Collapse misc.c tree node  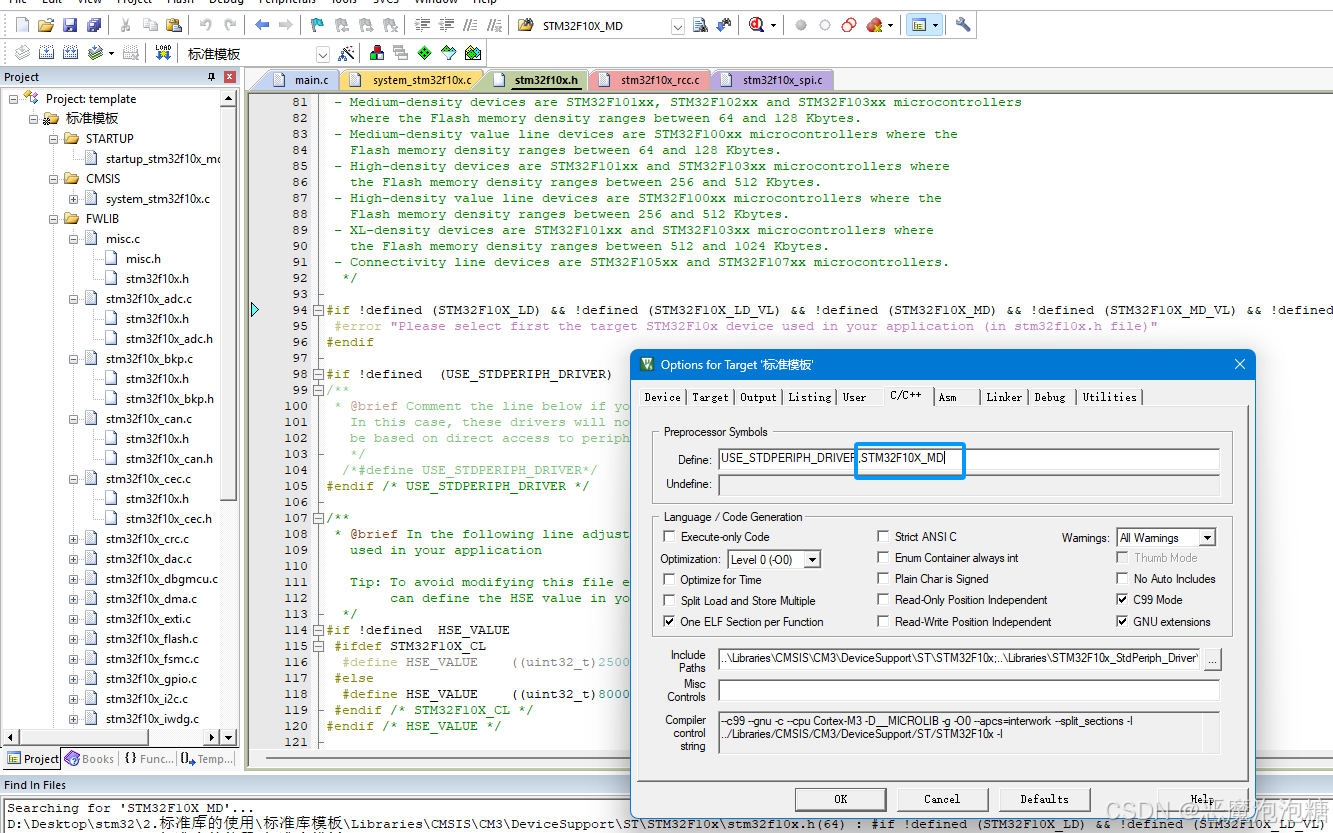click(73, 239)
